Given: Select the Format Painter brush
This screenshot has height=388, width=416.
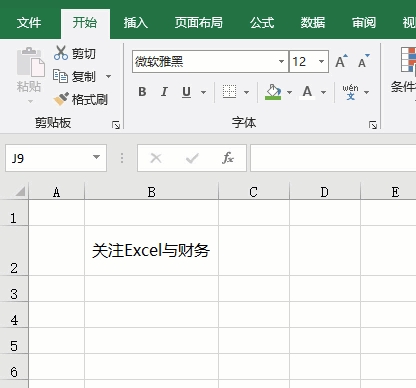Looking at the screenshot, I should [61, 99].
